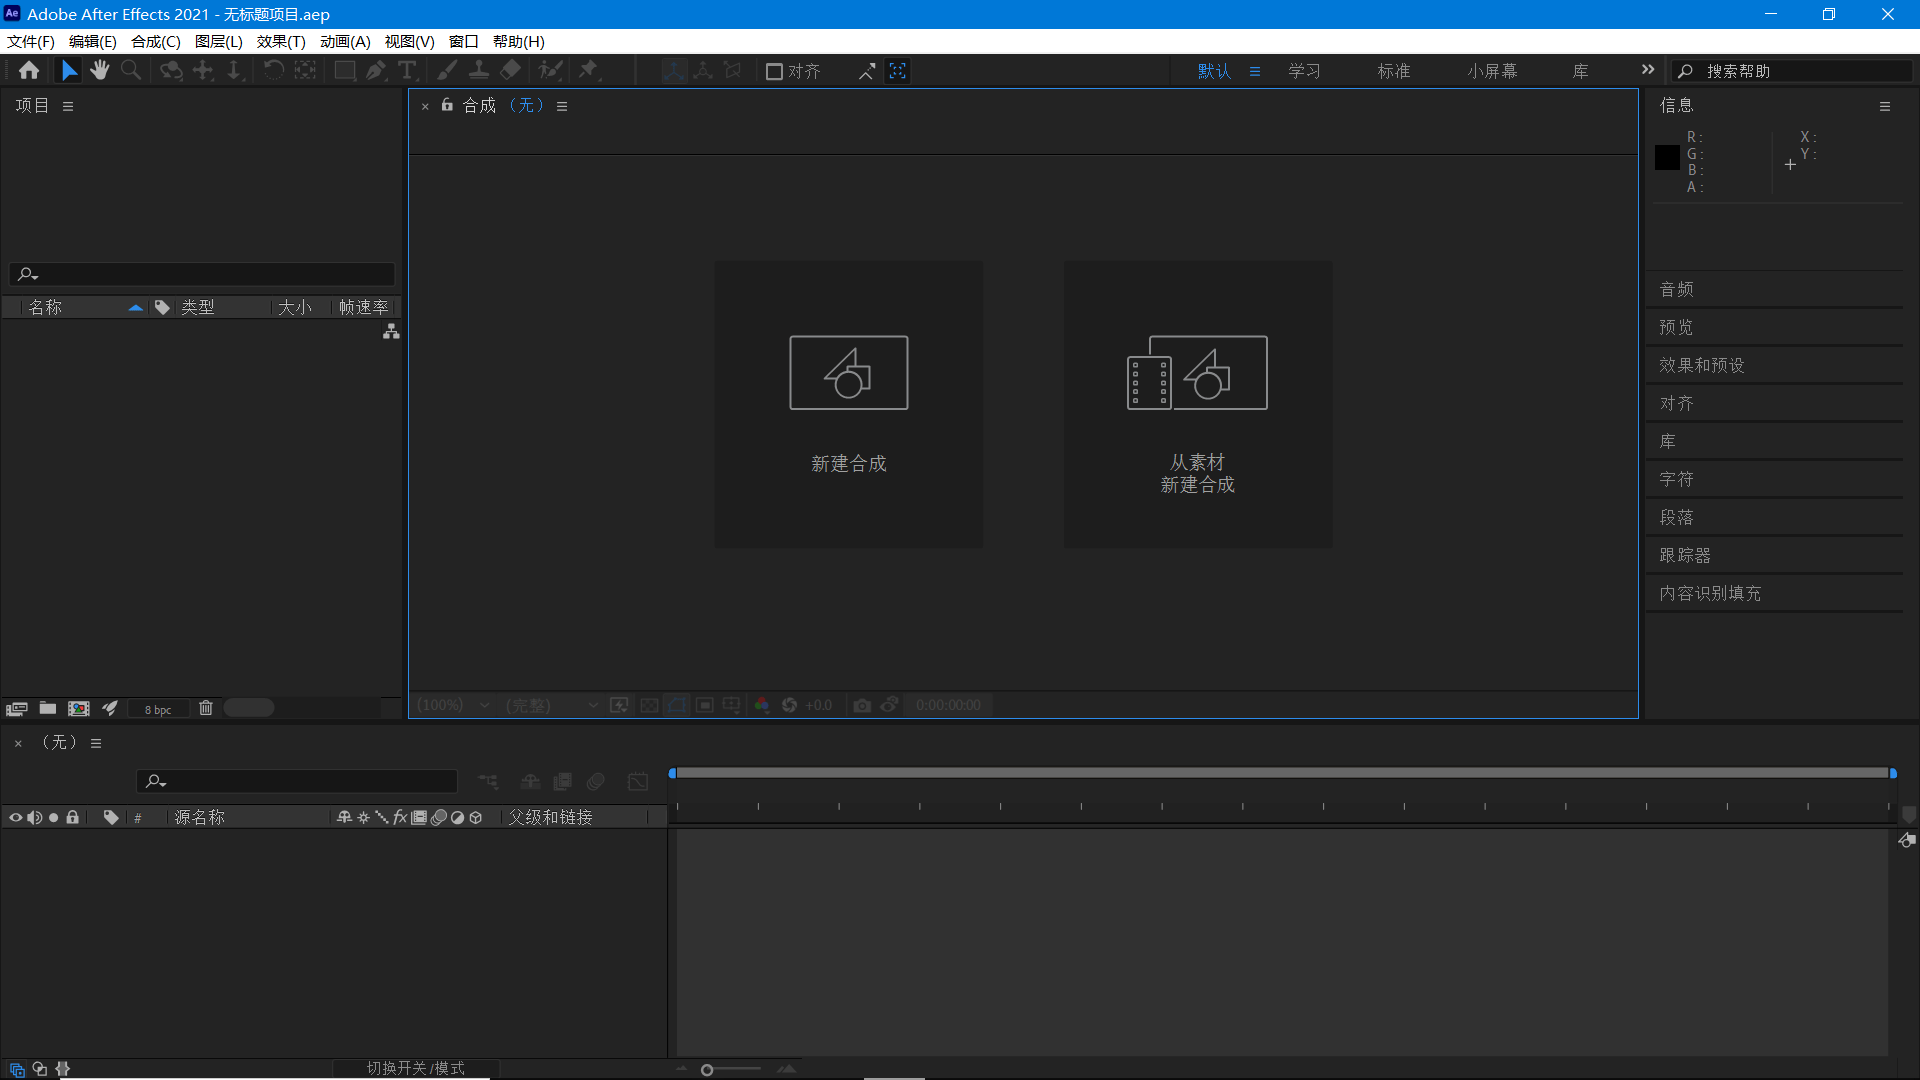Switch to the 学习 workspace tab
The image size is (1920, 1080).
tap(1304, 71)
